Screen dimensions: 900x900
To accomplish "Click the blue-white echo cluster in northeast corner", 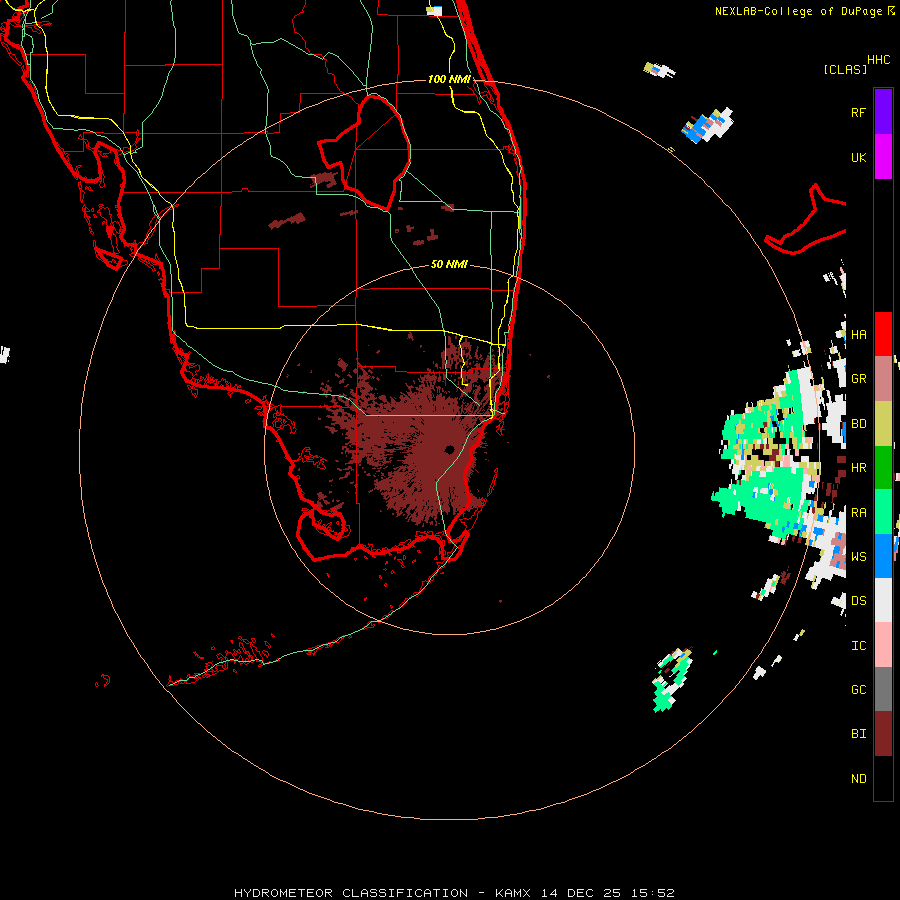I will [707, 125].
